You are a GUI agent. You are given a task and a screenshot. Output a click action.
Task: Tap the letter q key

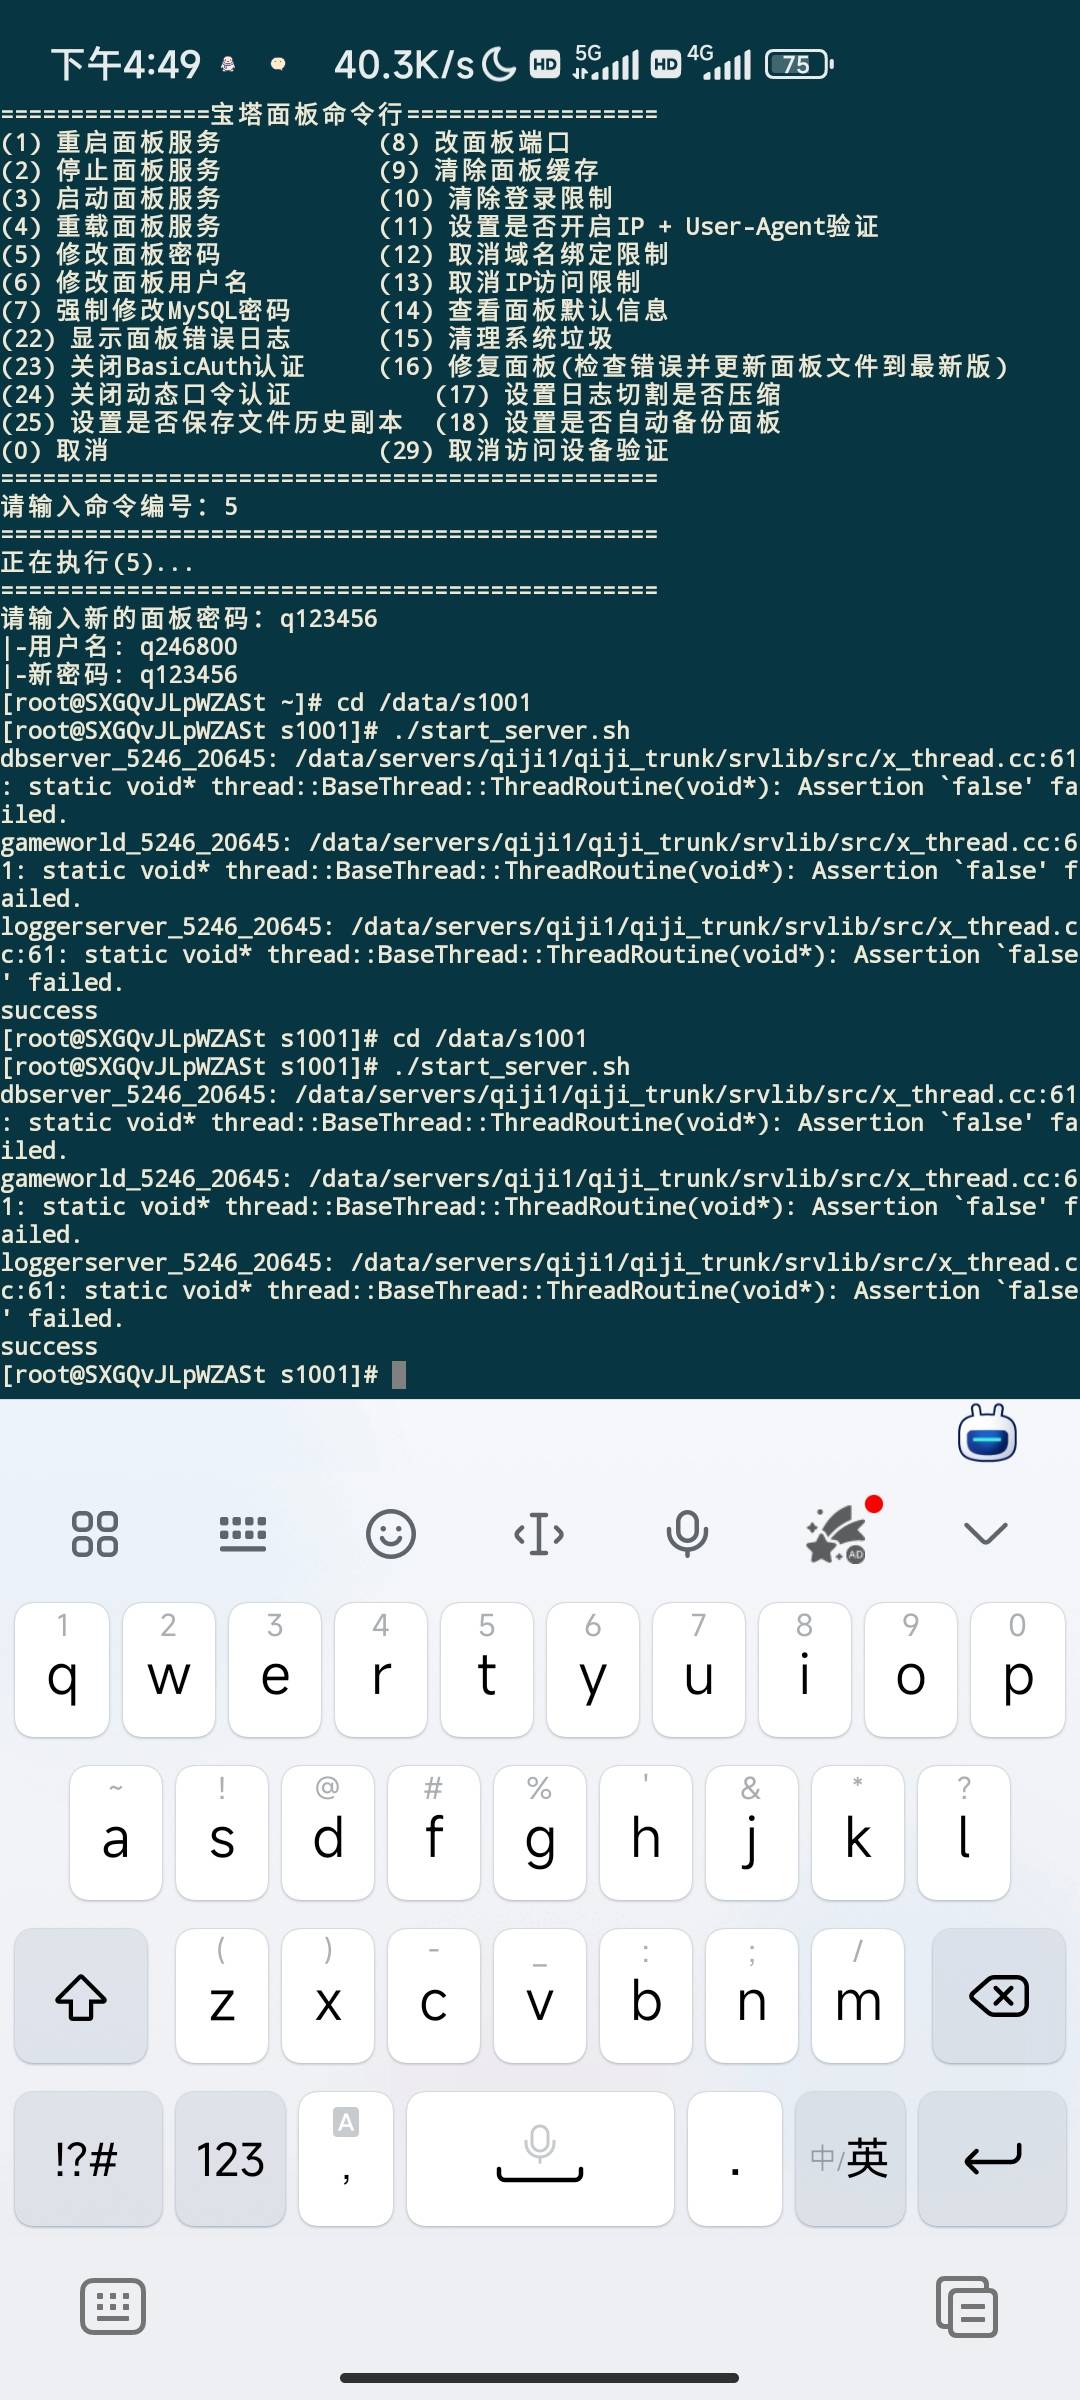[x=62, y=1670]
